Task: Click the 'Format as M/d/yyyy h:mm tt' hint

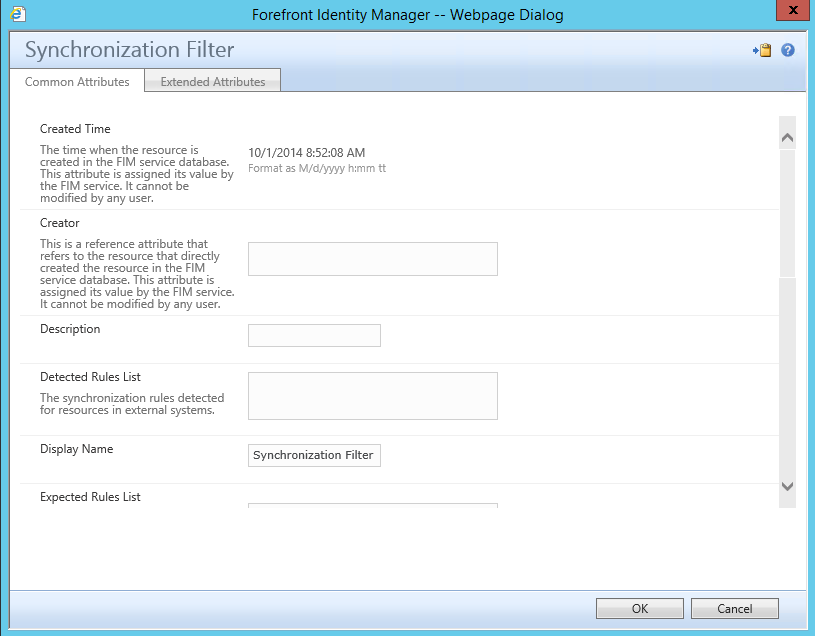Action: [317, 168]
